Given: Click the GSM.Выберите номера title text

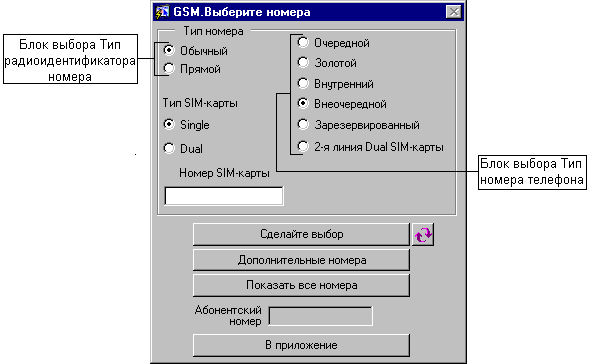Looking at the screenshot, I should point(242,12).
